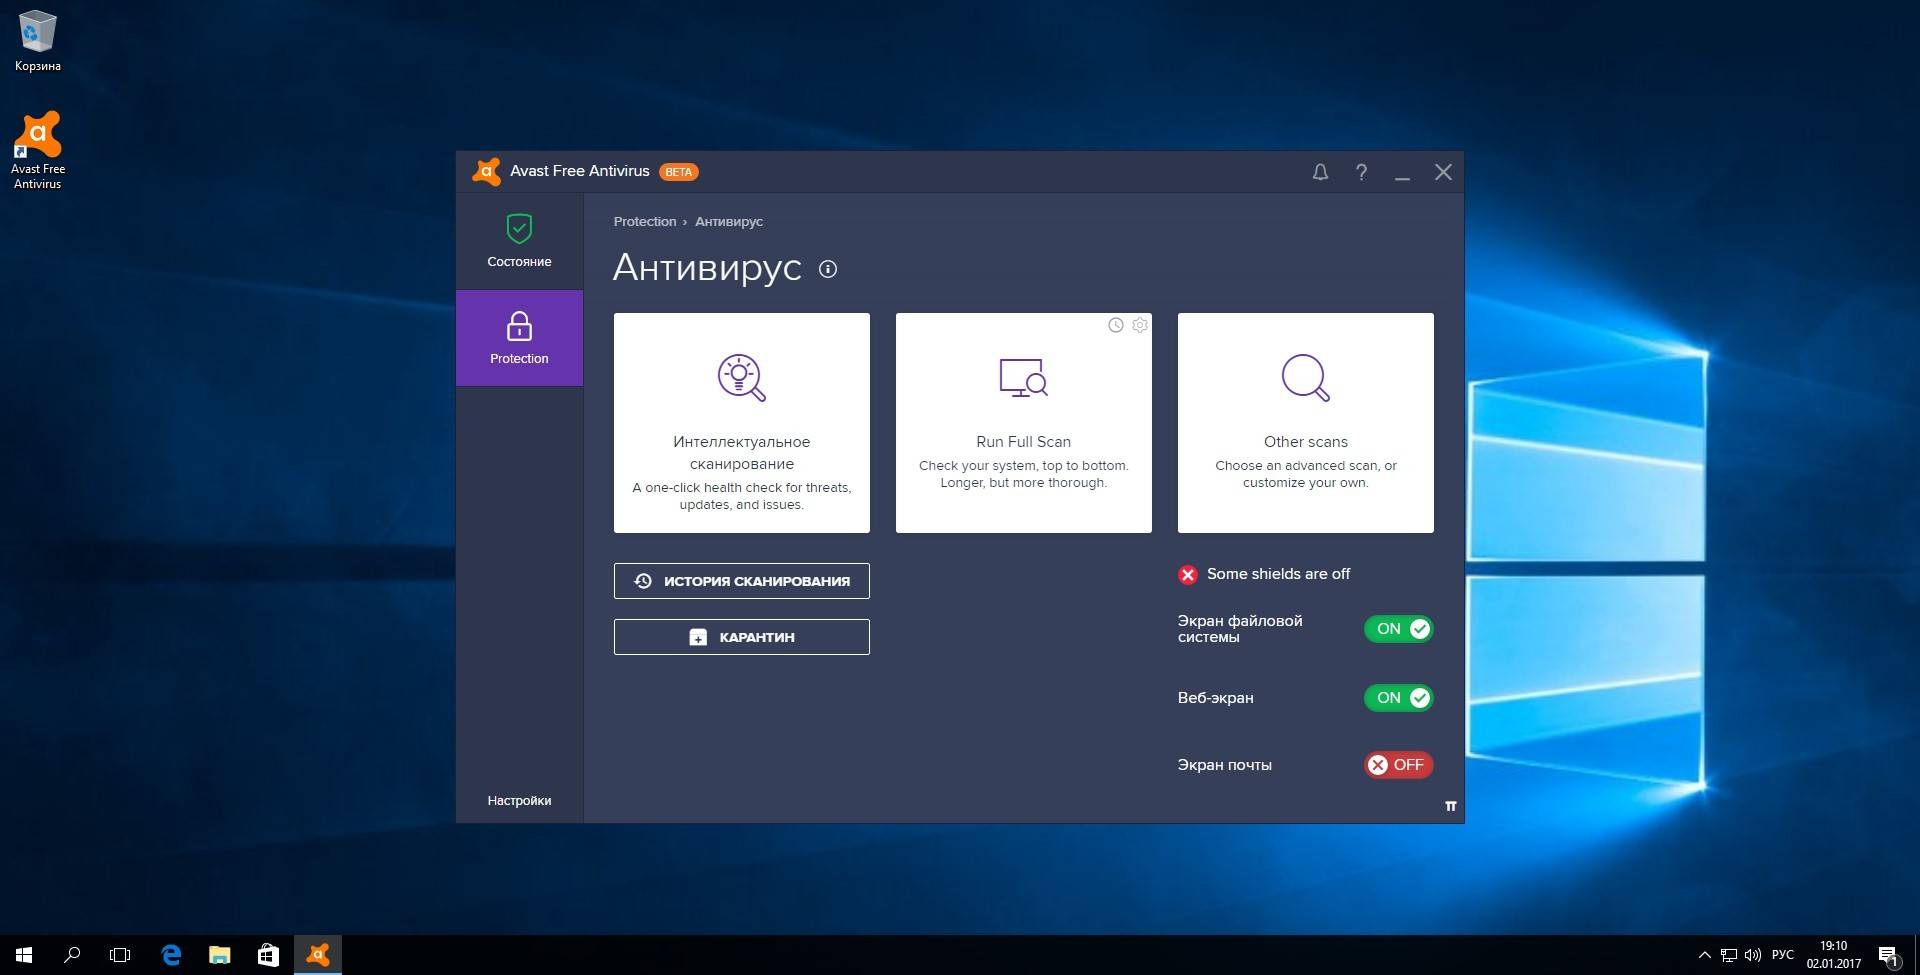Image resolution: width=1920 pixels, height=975 pixels.
Task: Start Интеллектуальное сканирование card
Action: [742, 423]
